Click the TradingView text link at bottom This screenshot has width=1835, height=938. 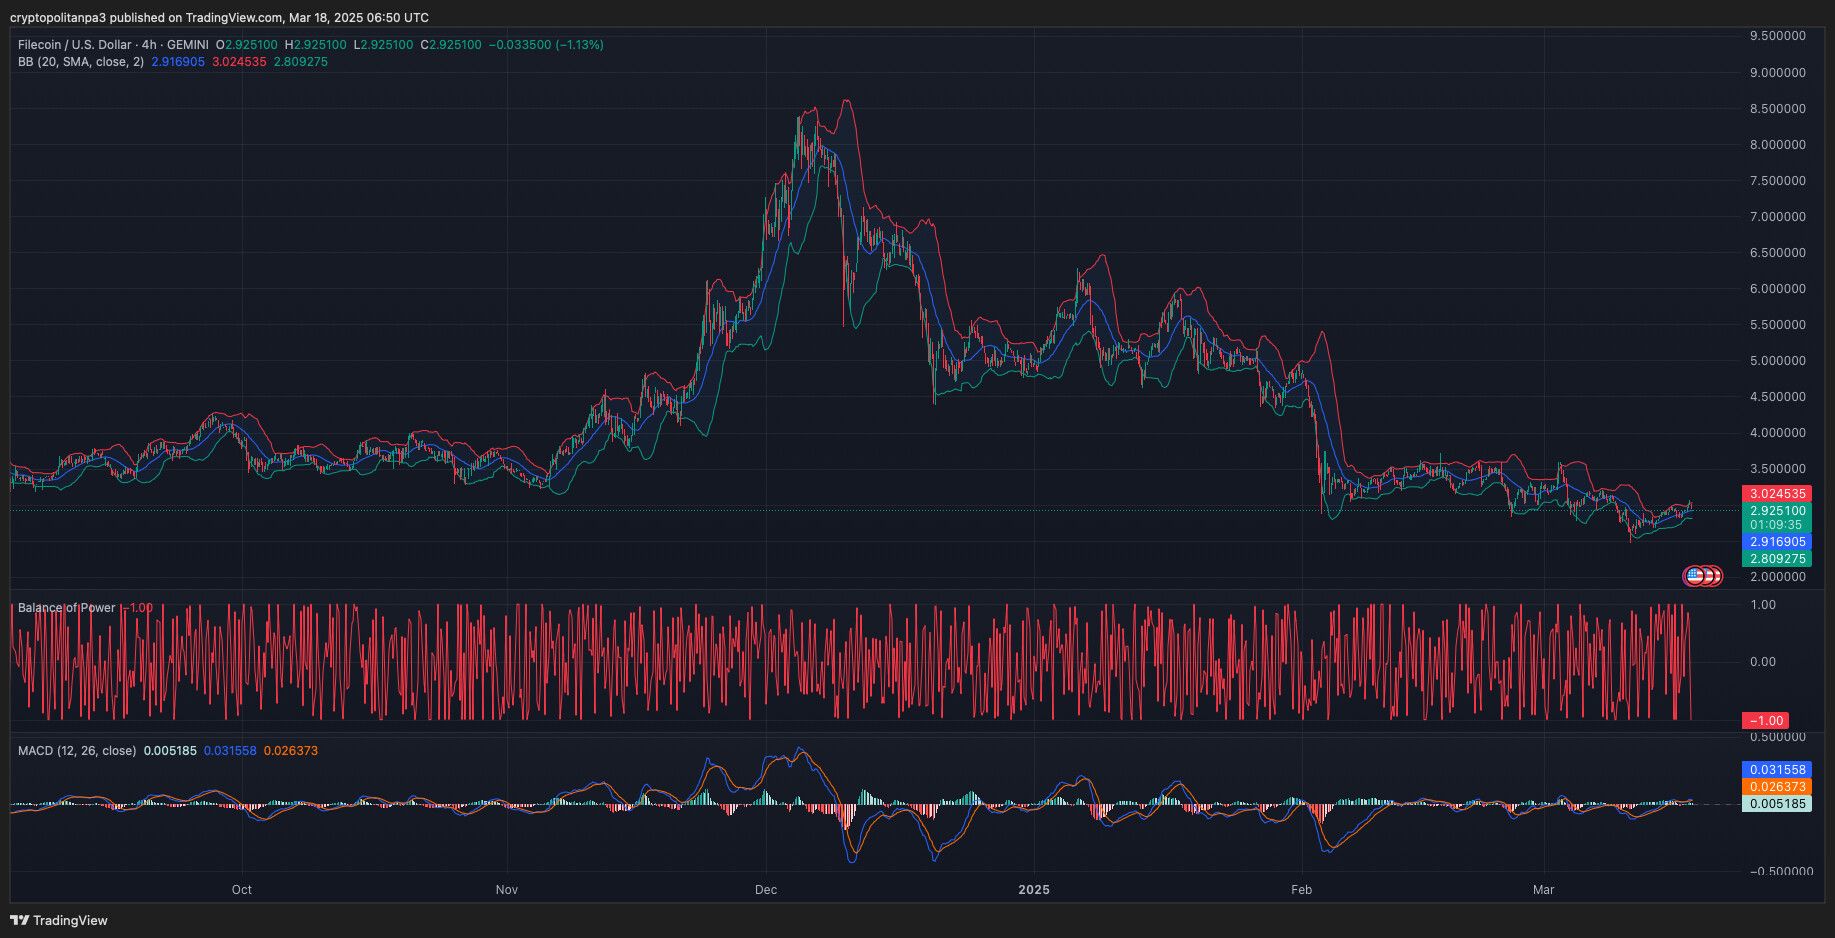[70, 920]
